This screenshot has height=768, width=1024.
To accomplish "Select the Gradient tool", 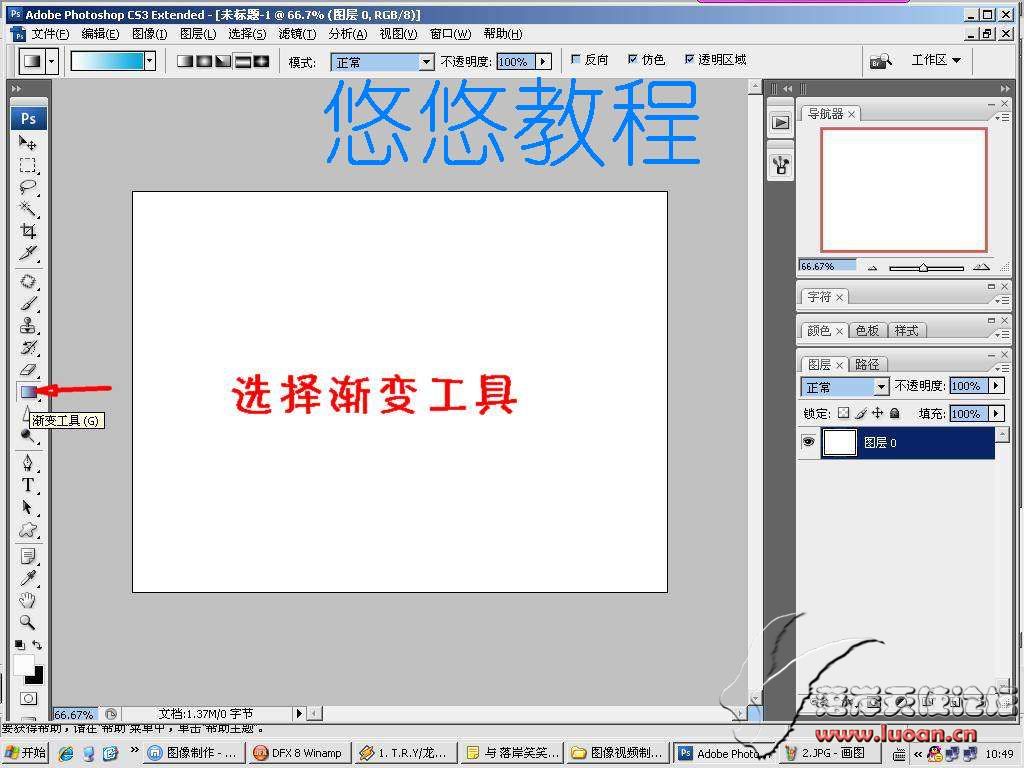I will [x=28, y=392].
